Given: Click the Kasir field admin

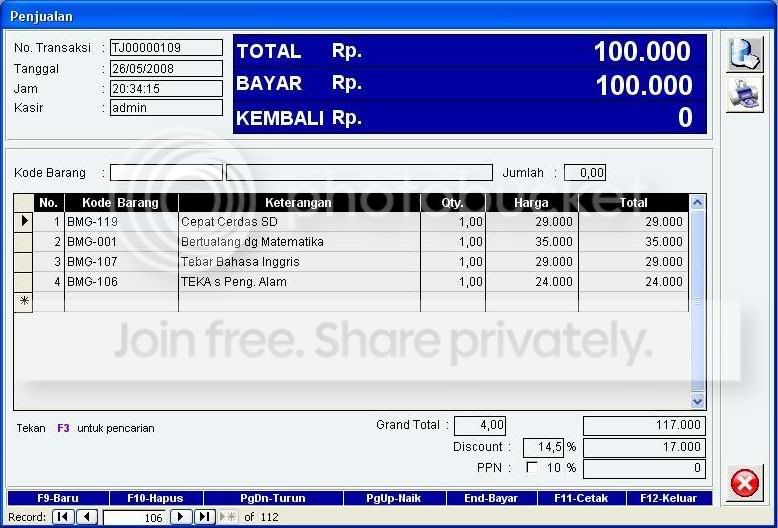Looking at the screenshot, I should 166,108.
